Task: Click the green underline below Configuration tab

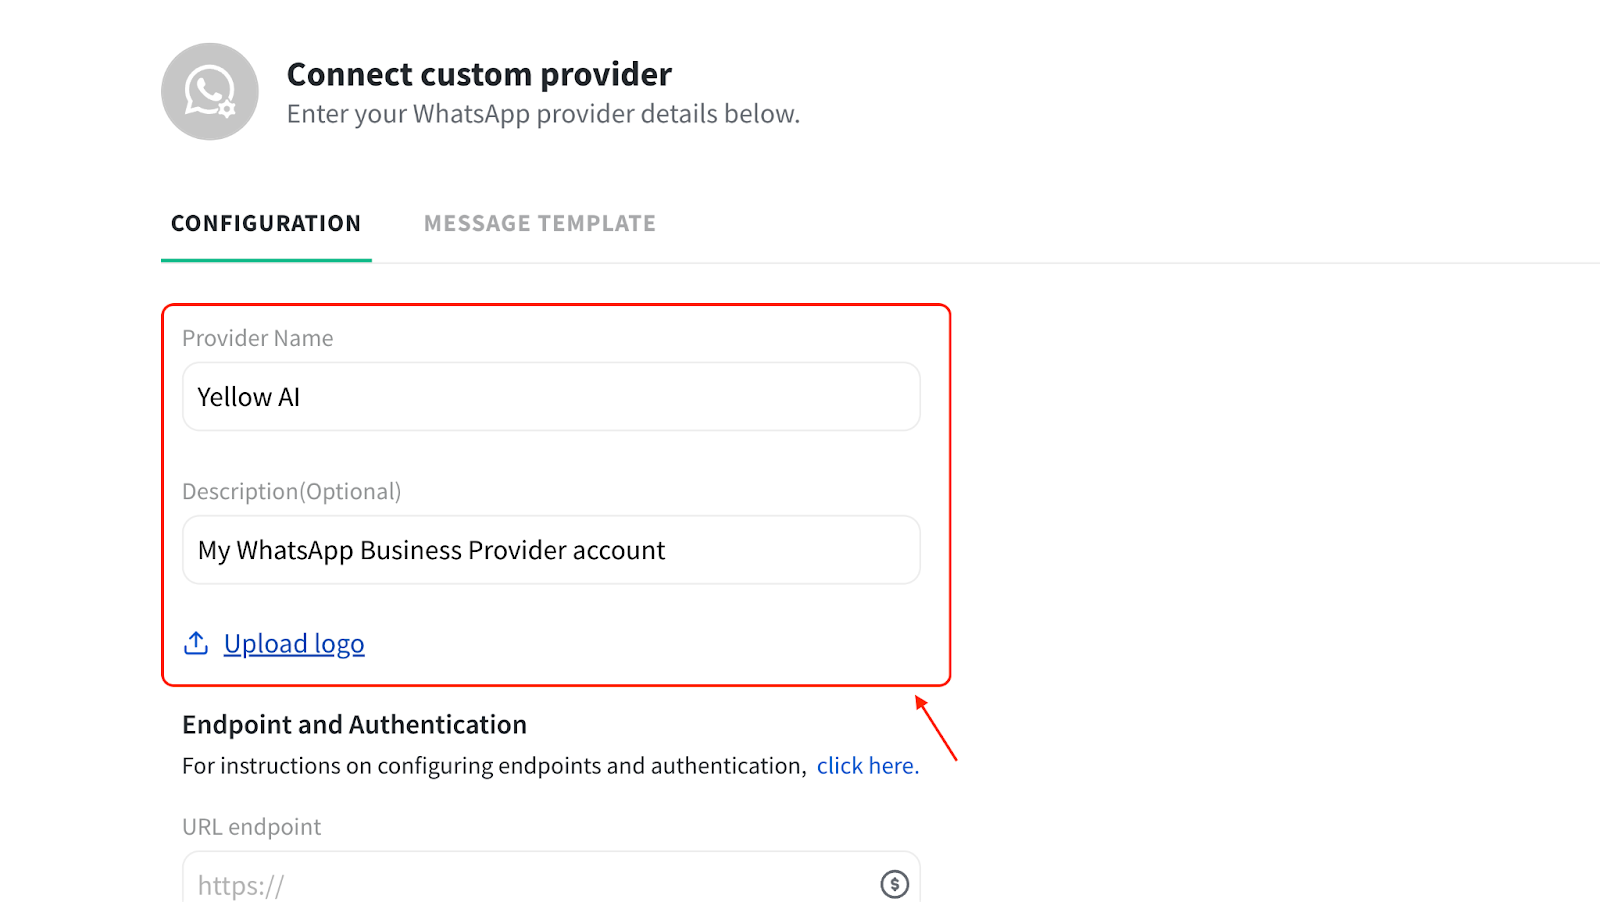Action: tap(266, 260)
